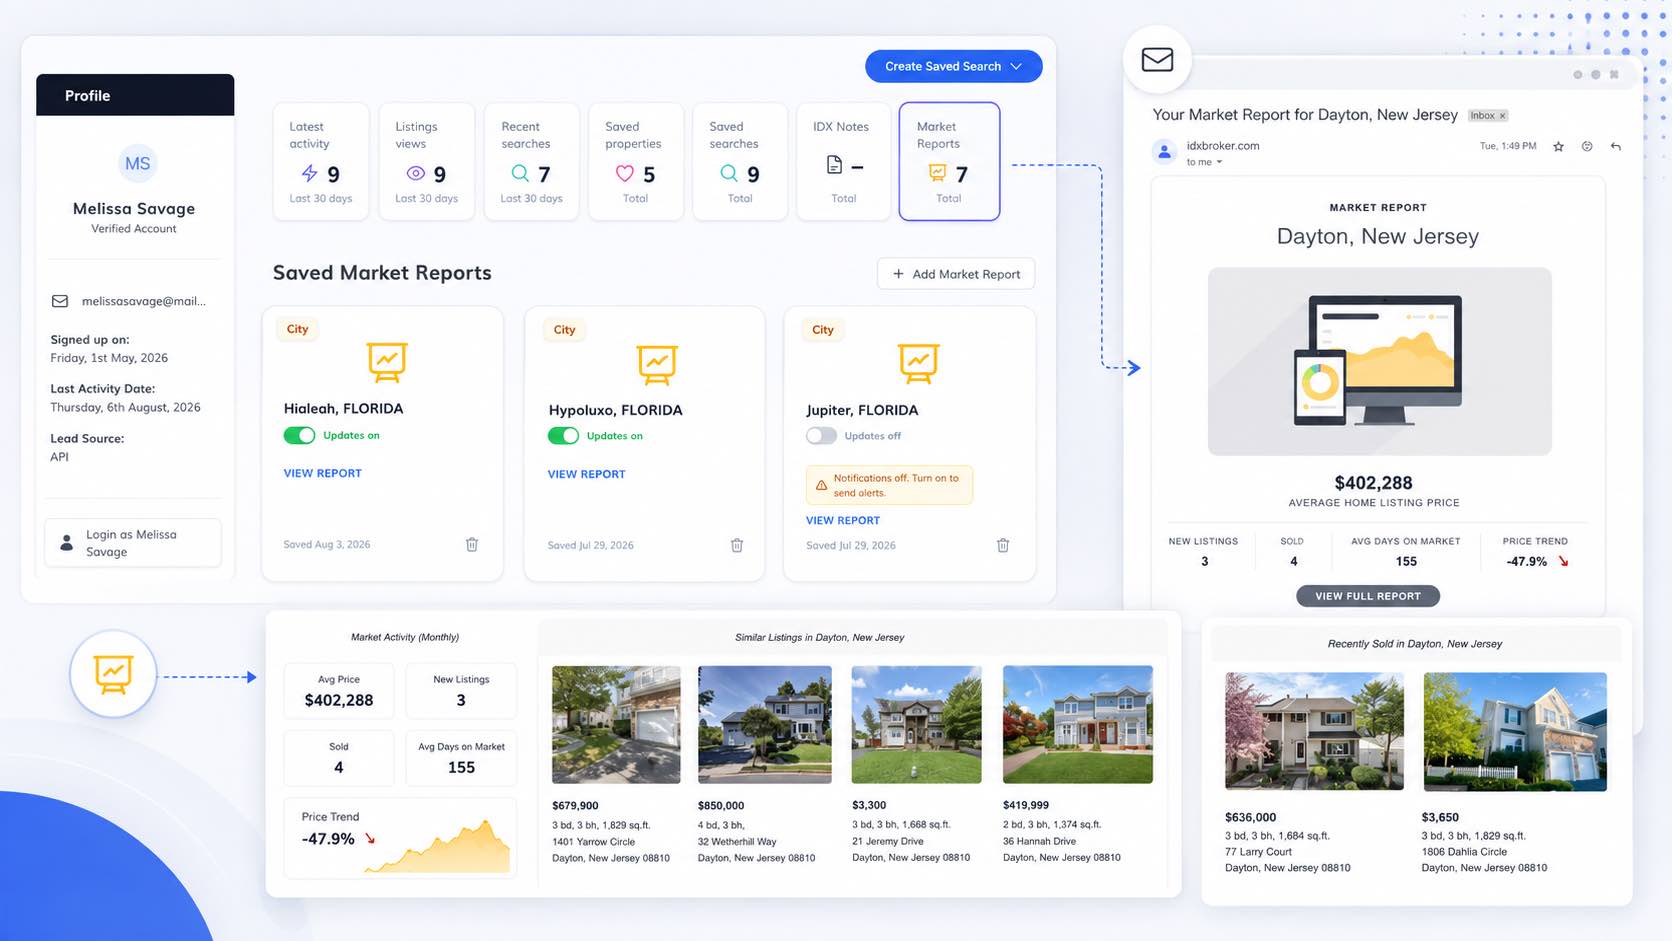Star the Dayton market report email
This screenshot has height=941, width=1672.
point(1558,146)
